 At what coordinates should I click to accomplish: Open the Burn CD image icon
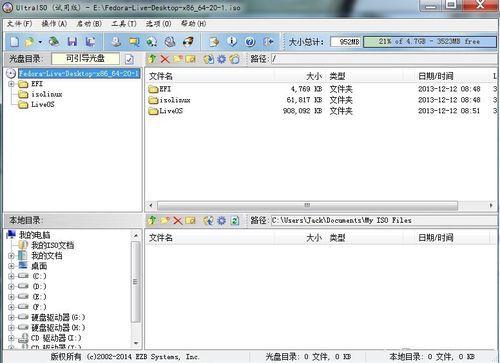pyautogui.click(x=188, y=42)
